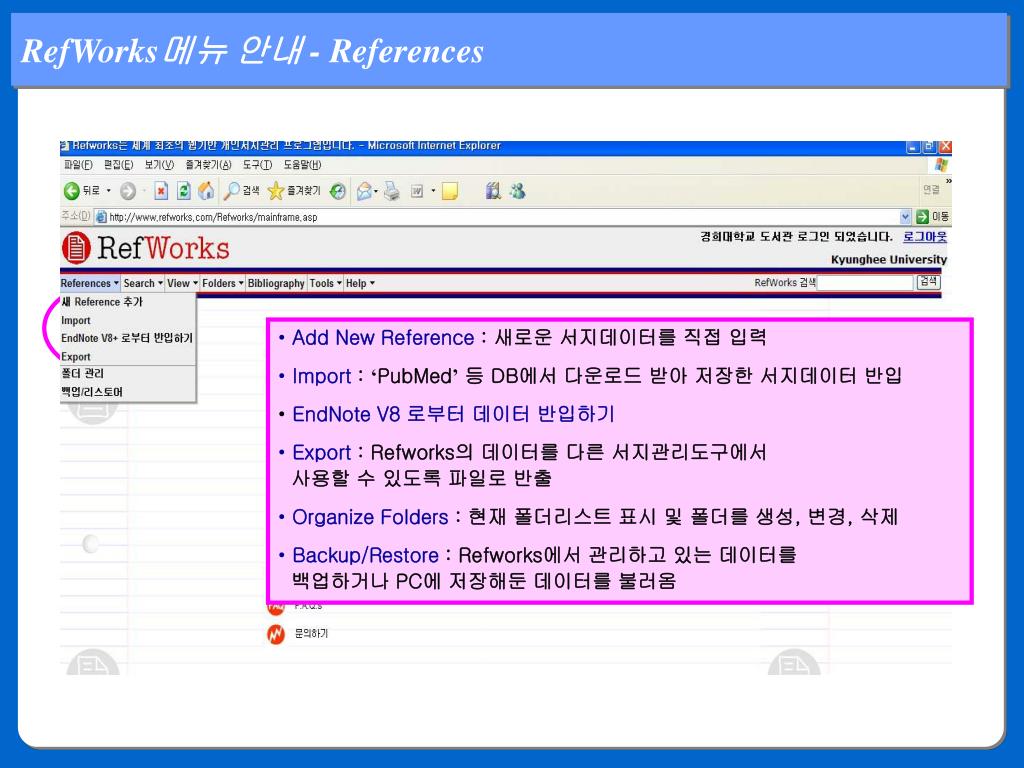
Task: Click the Windows flag logo in IE
Action: pos(941,165)
